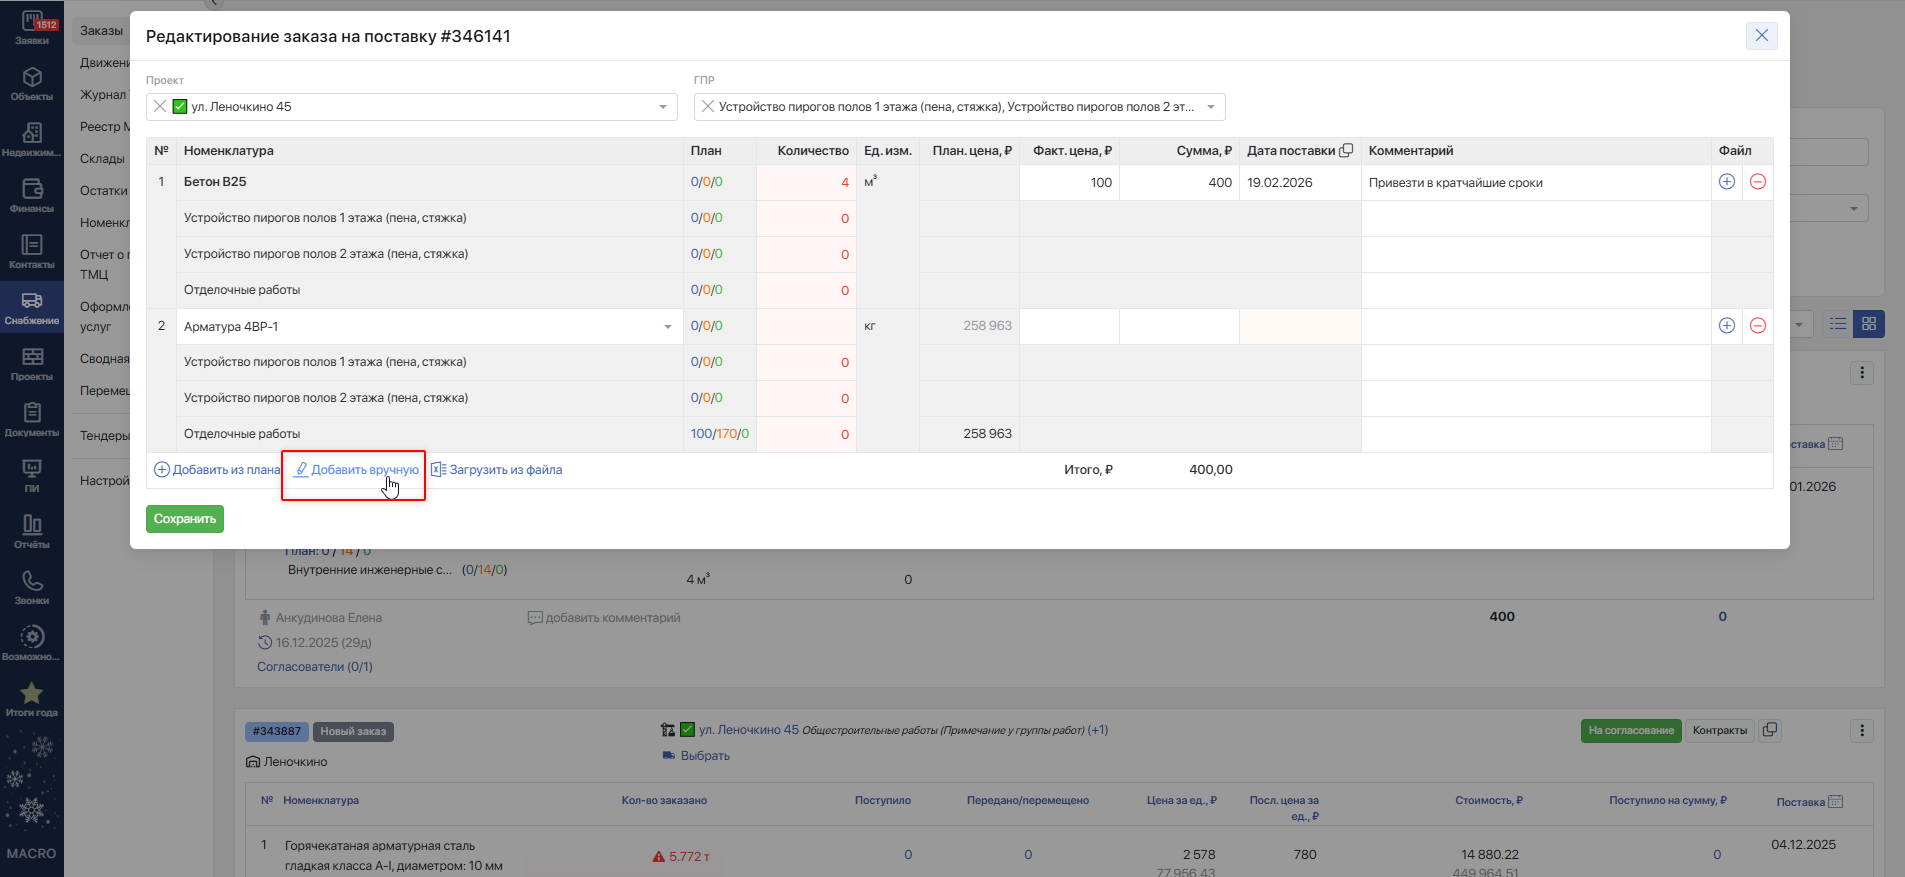Click the green Сохранить button
Image resolution: width=1905 pixels, height=877 pixels.
185,519
